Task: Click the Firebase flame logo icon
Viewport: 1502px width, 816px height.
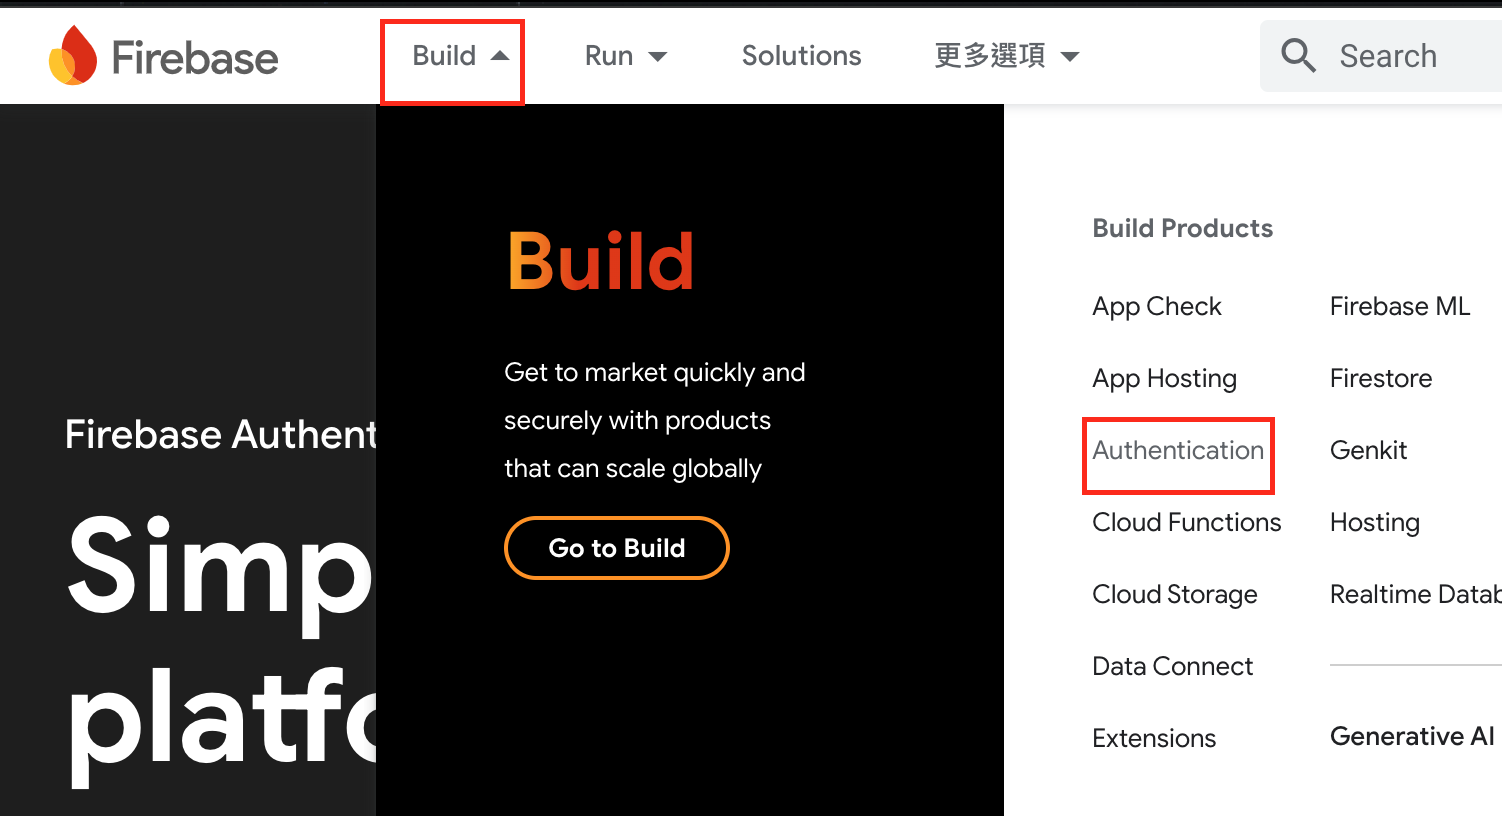Action: [73, 55]
